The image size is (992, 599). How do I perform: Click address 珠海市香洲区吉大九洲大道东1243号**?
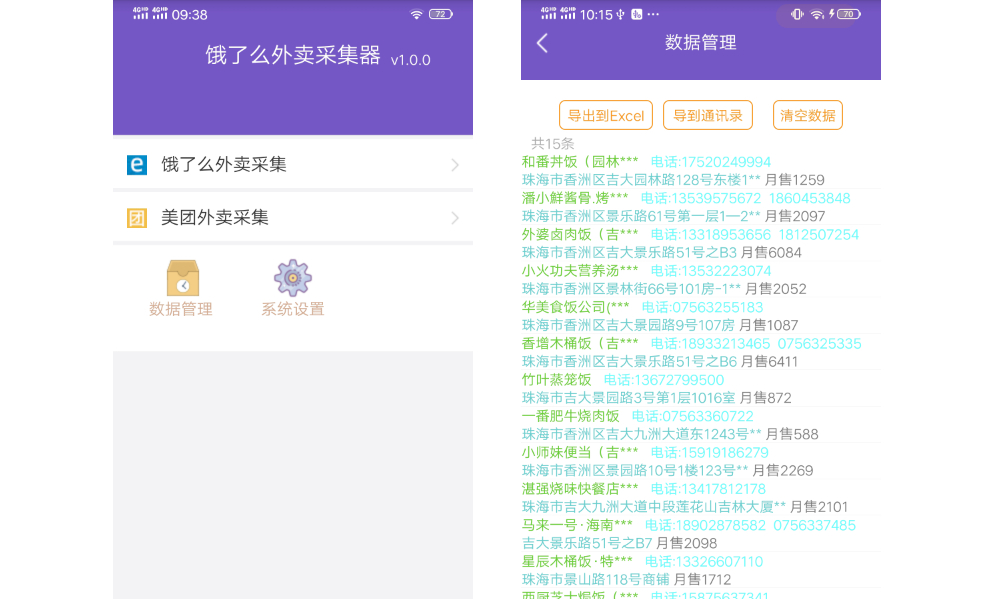[x=642, y=435]
